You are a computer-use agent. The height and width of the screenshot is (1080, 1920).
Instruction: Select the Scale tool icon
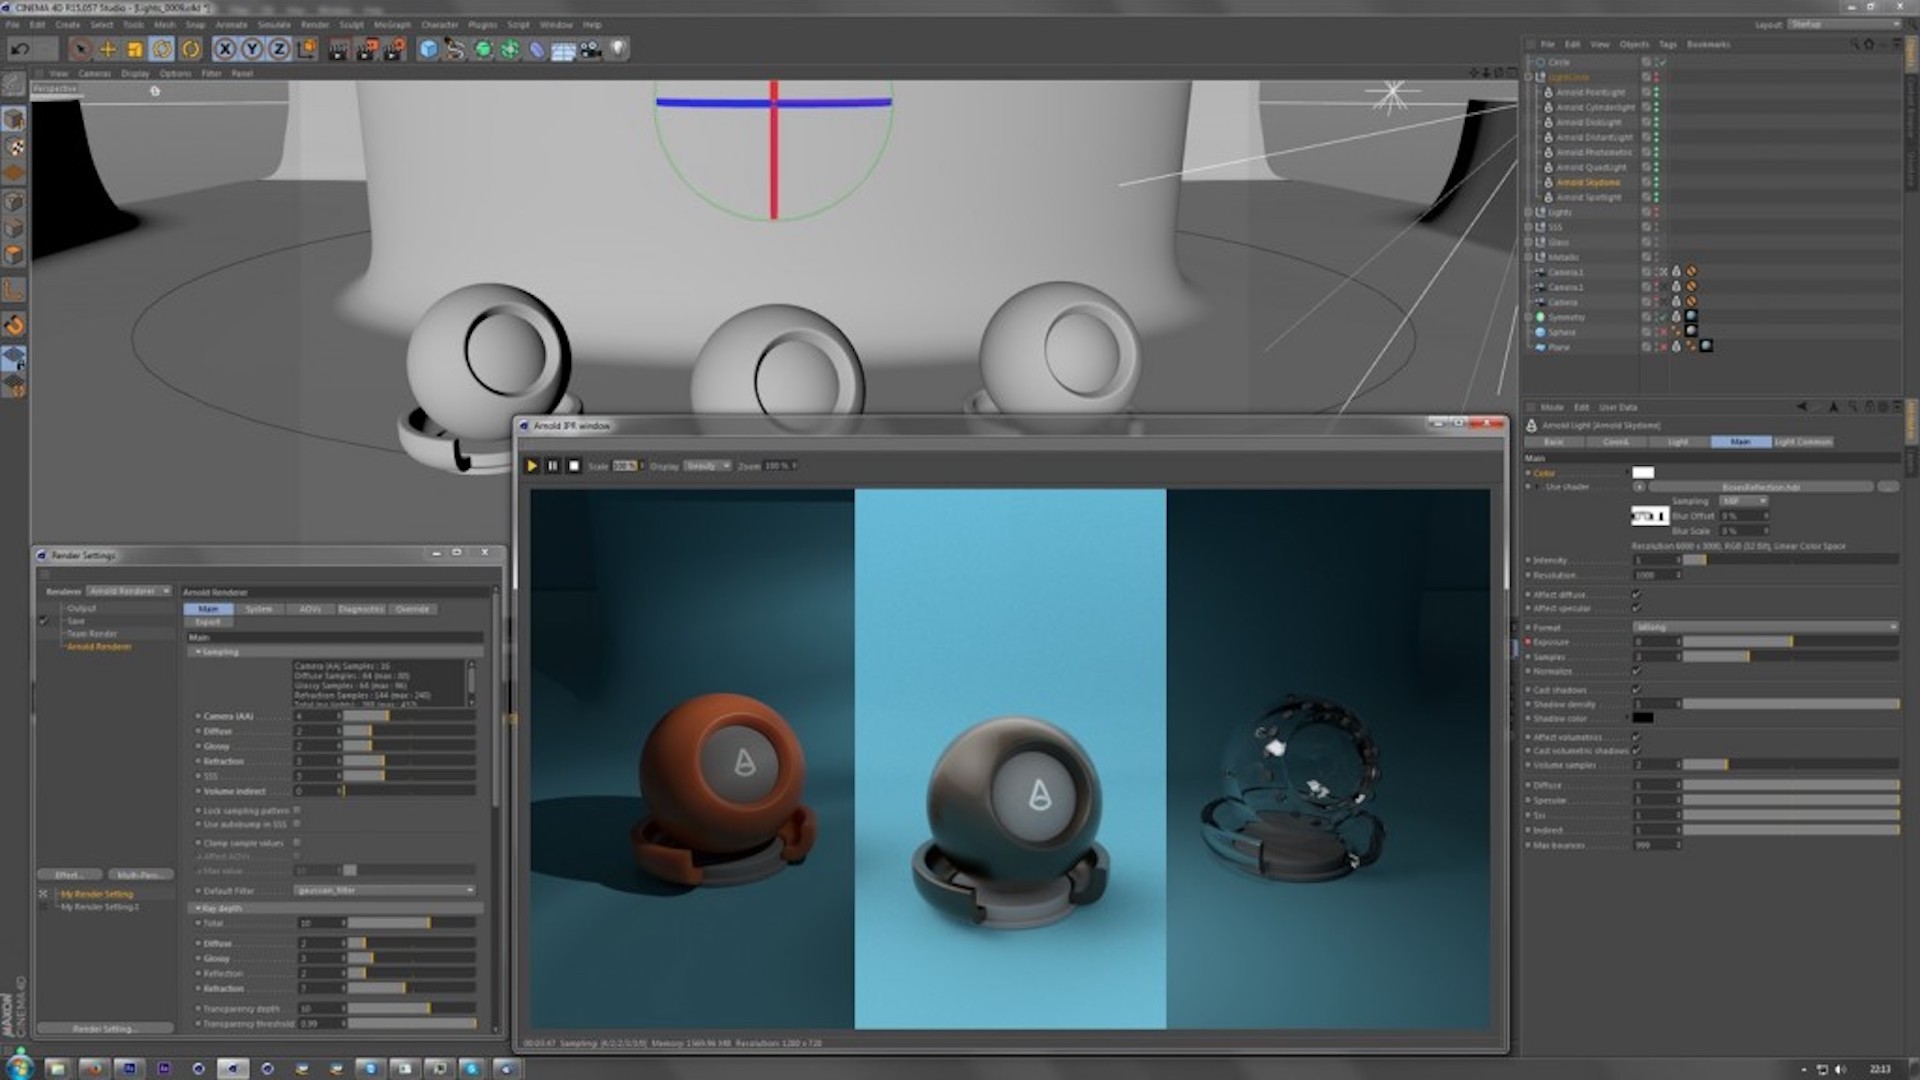[x=135, y=49]
